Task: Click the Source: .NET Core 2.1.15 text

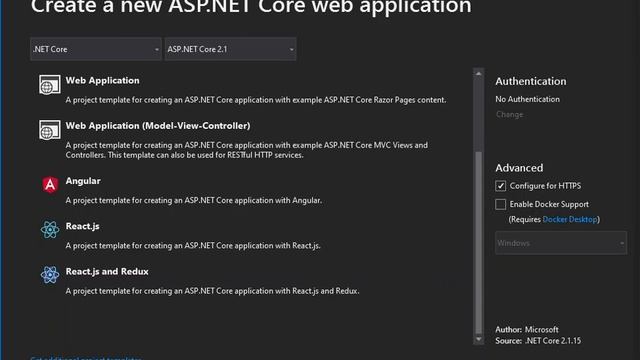Action: (538, 341)
